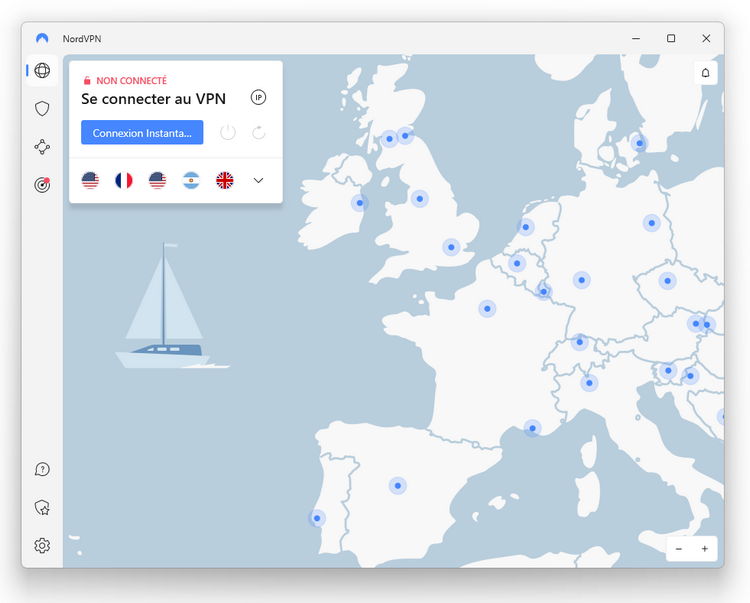
Task: Select the Spain server dot
Action: pos(397,486)
